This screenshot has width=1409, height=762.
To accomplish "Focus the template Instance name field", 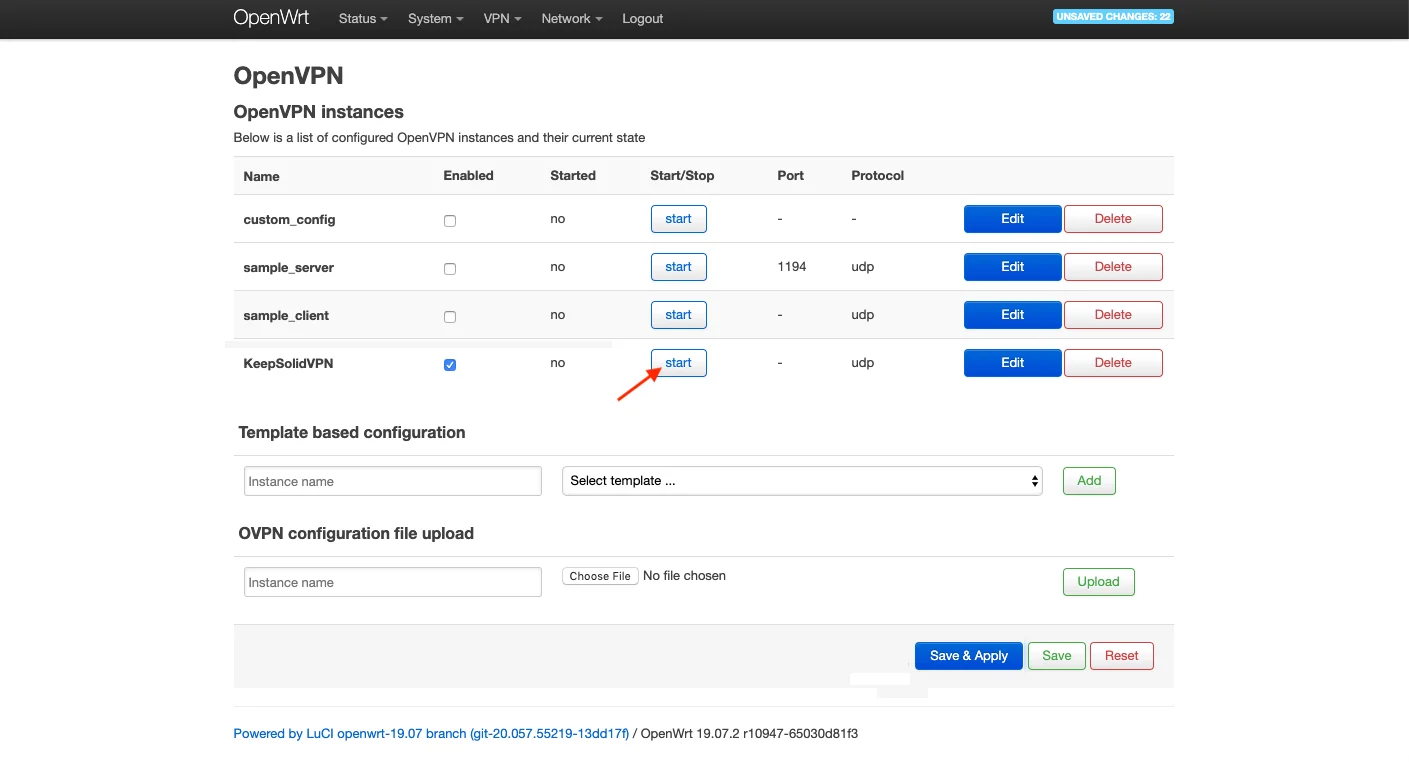I will (x=392, y=481).
